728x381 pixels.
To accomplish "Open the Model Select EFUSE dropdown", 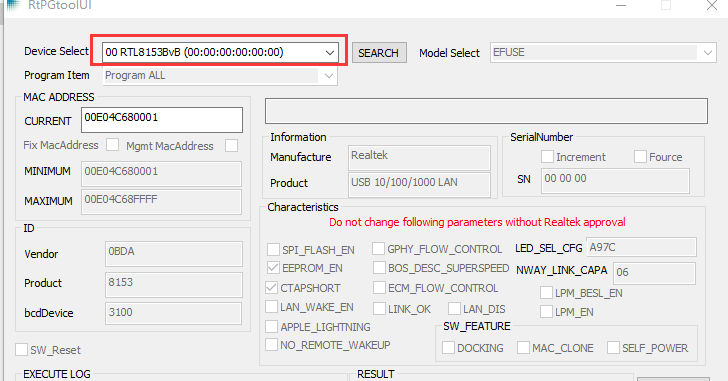I will click(x=603, y=52).
